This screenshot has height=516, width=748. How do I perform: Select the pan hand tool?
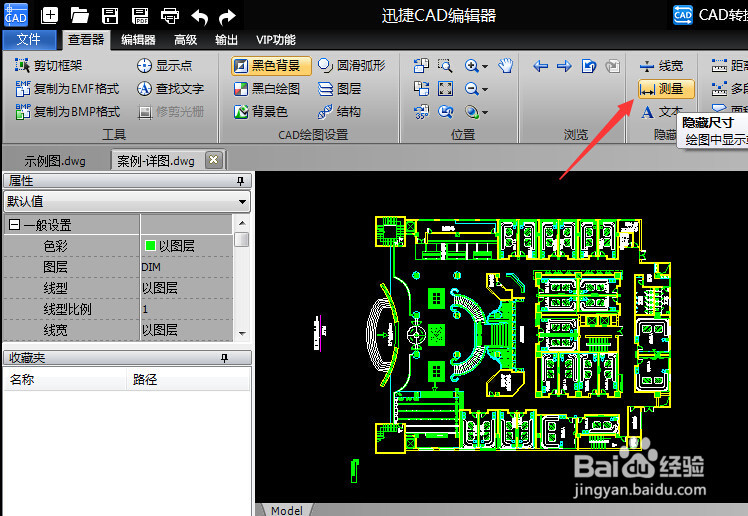pos(506,65)
